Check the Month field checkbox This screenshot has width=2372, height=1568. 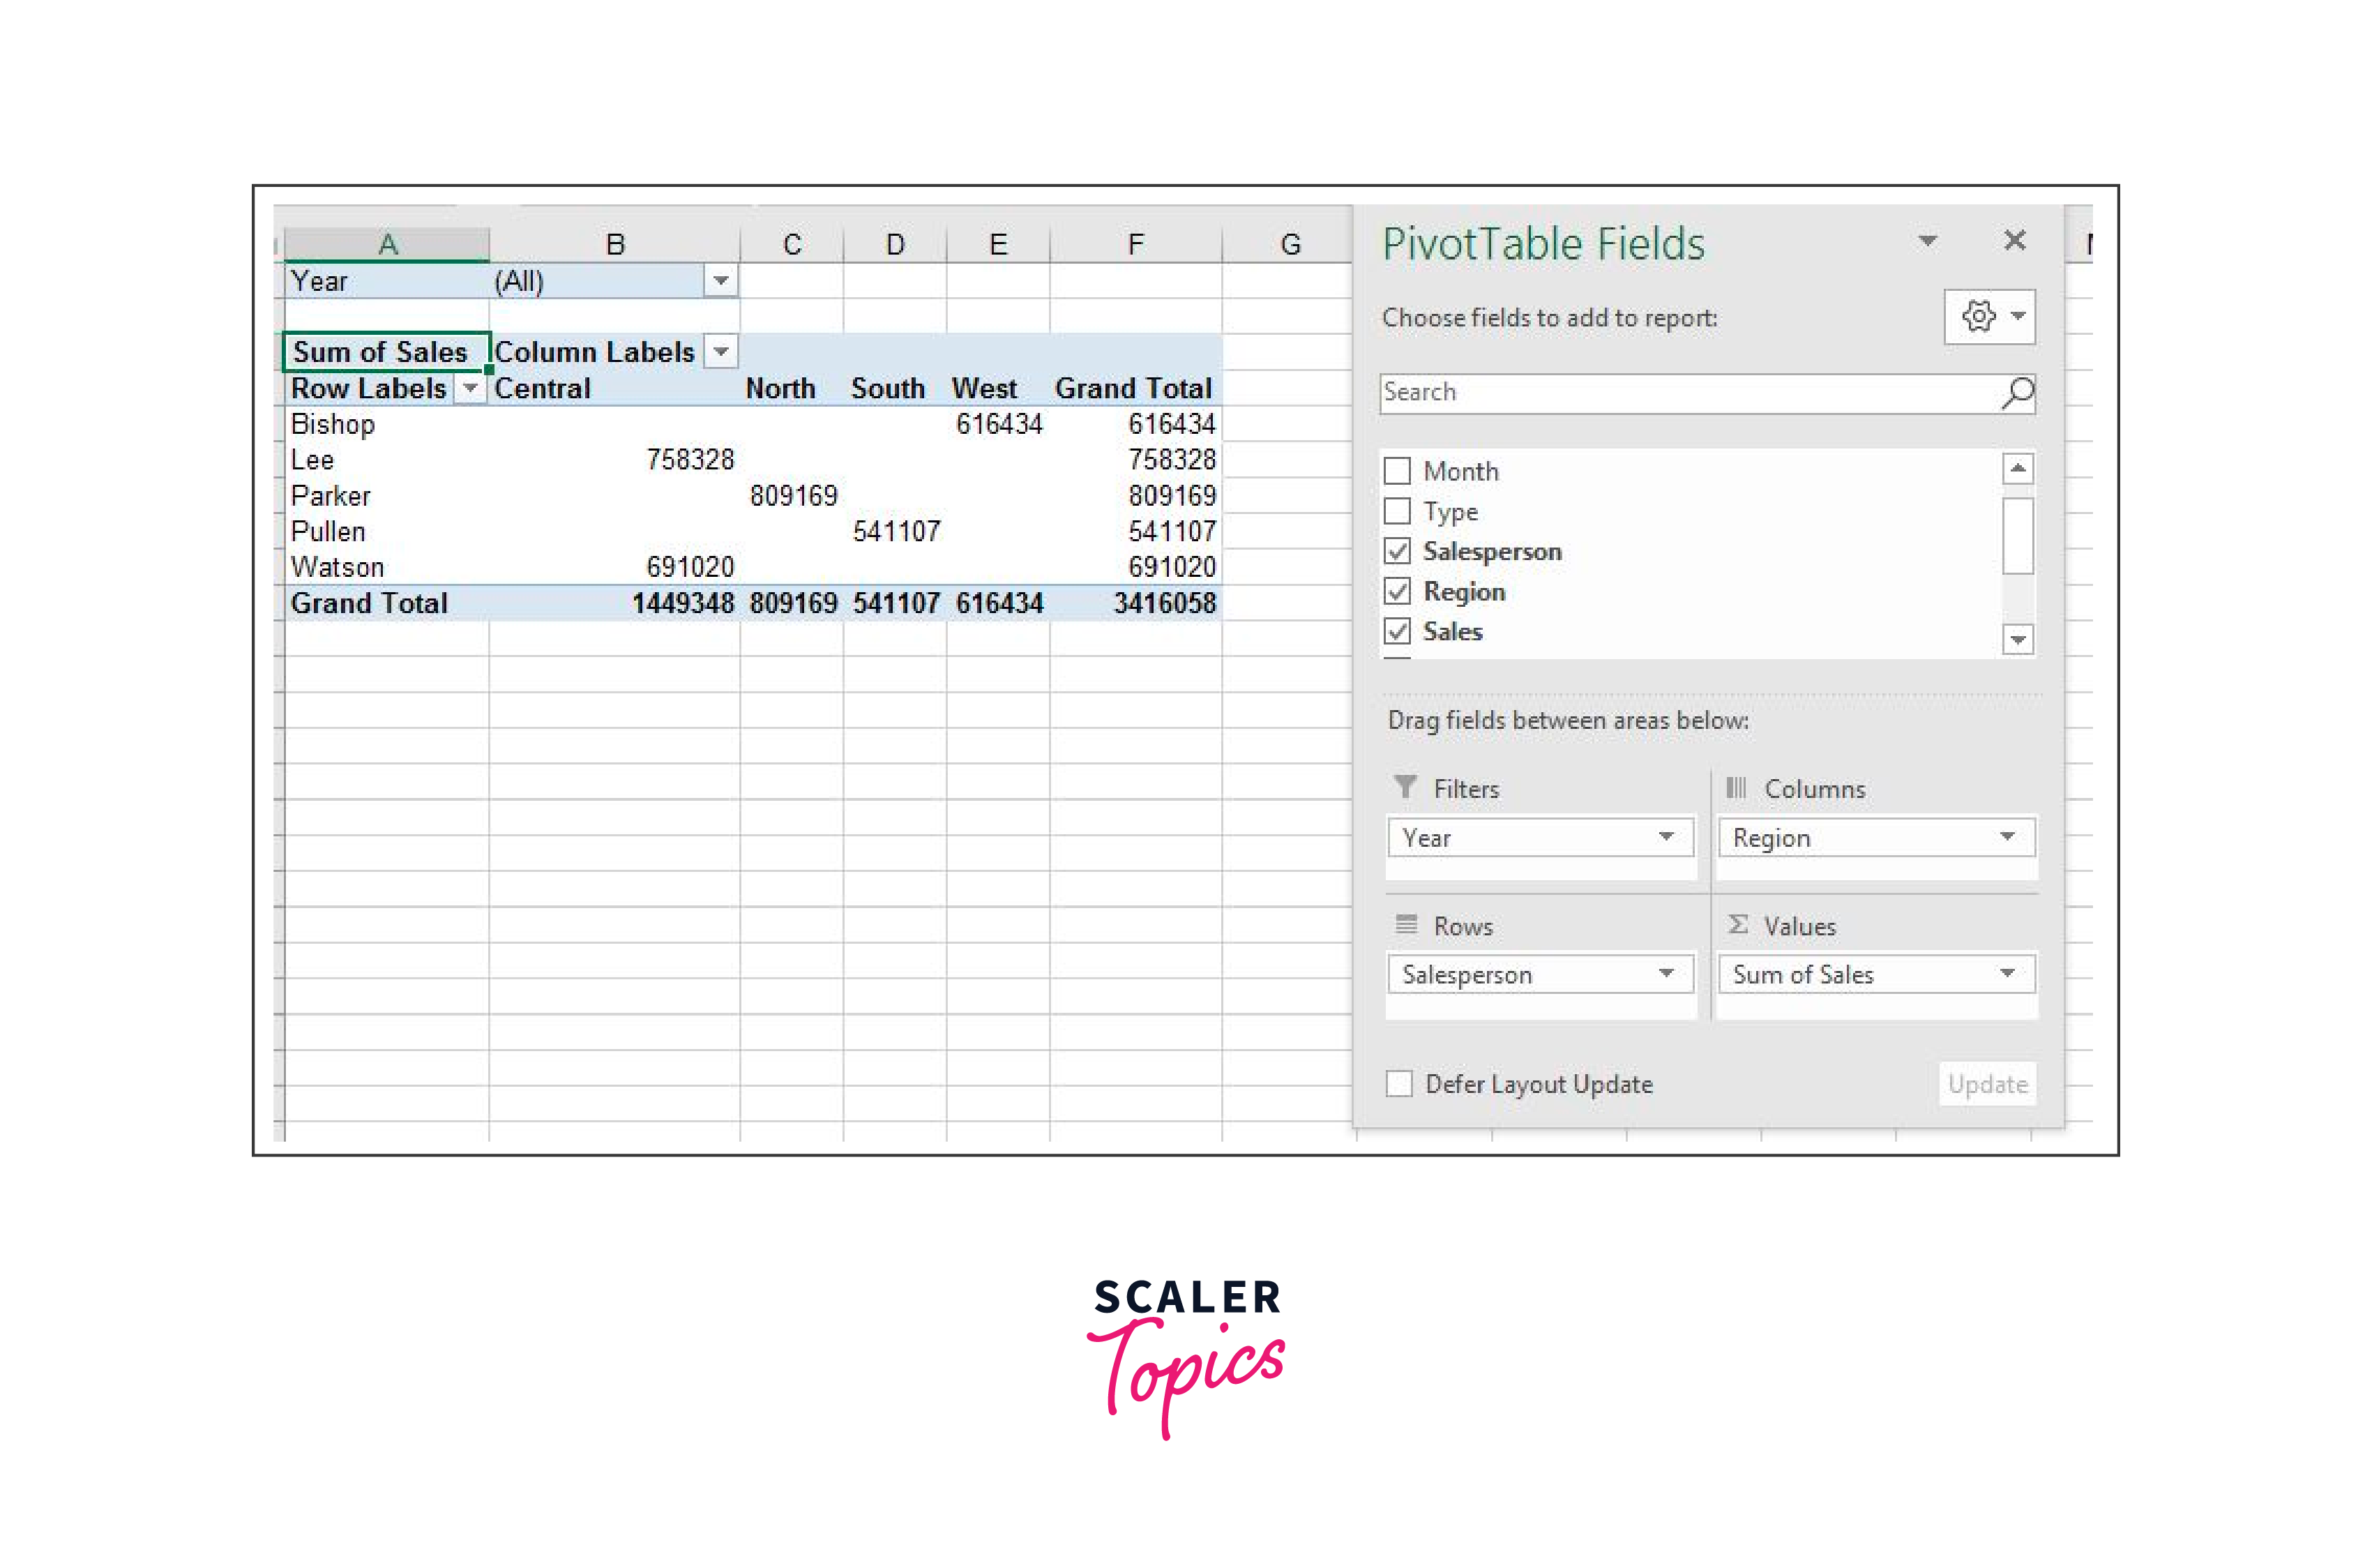tap(1397, 471)
